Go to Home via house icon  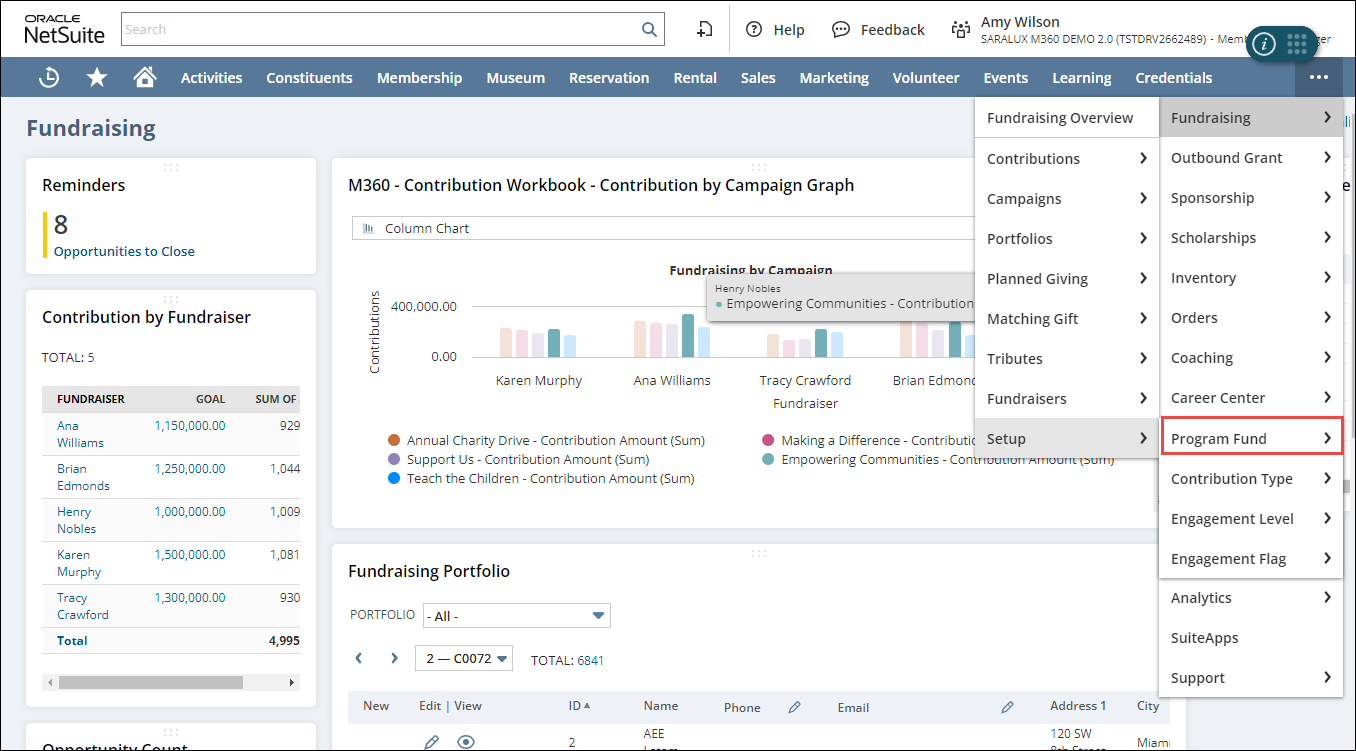click(145, 78)
